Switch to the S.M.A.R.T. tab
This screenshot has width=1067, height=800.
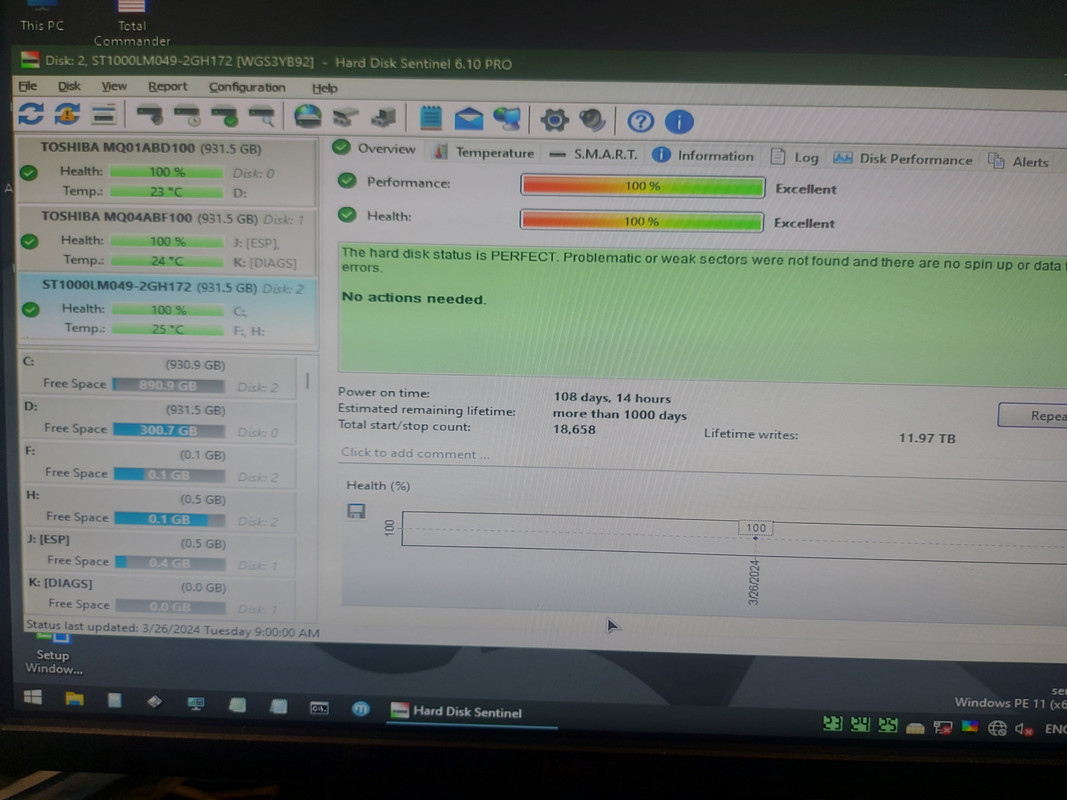(593, 154)
